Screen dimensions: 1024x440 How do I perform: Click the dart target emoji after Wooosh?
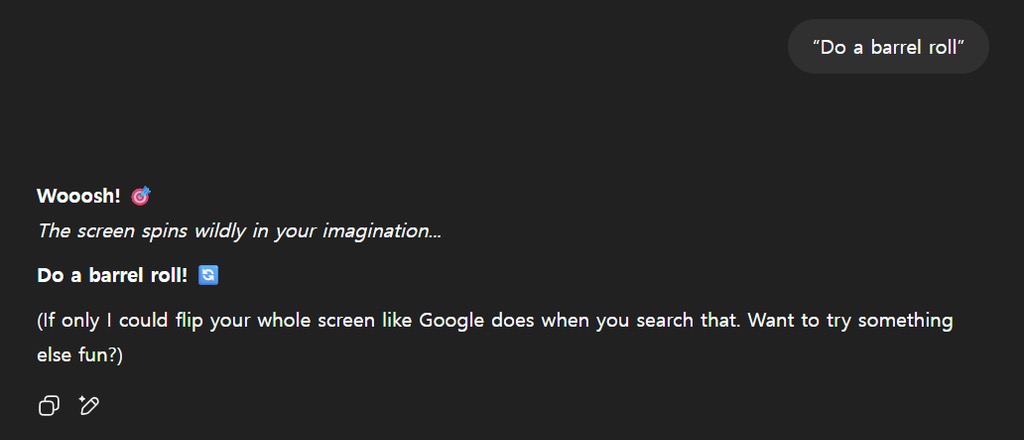pos(141,196)
